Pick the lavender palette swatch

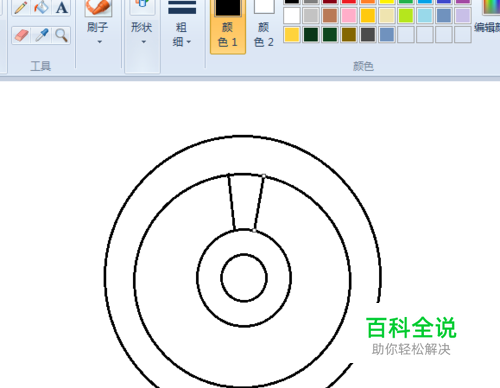(x=463, y=15)
